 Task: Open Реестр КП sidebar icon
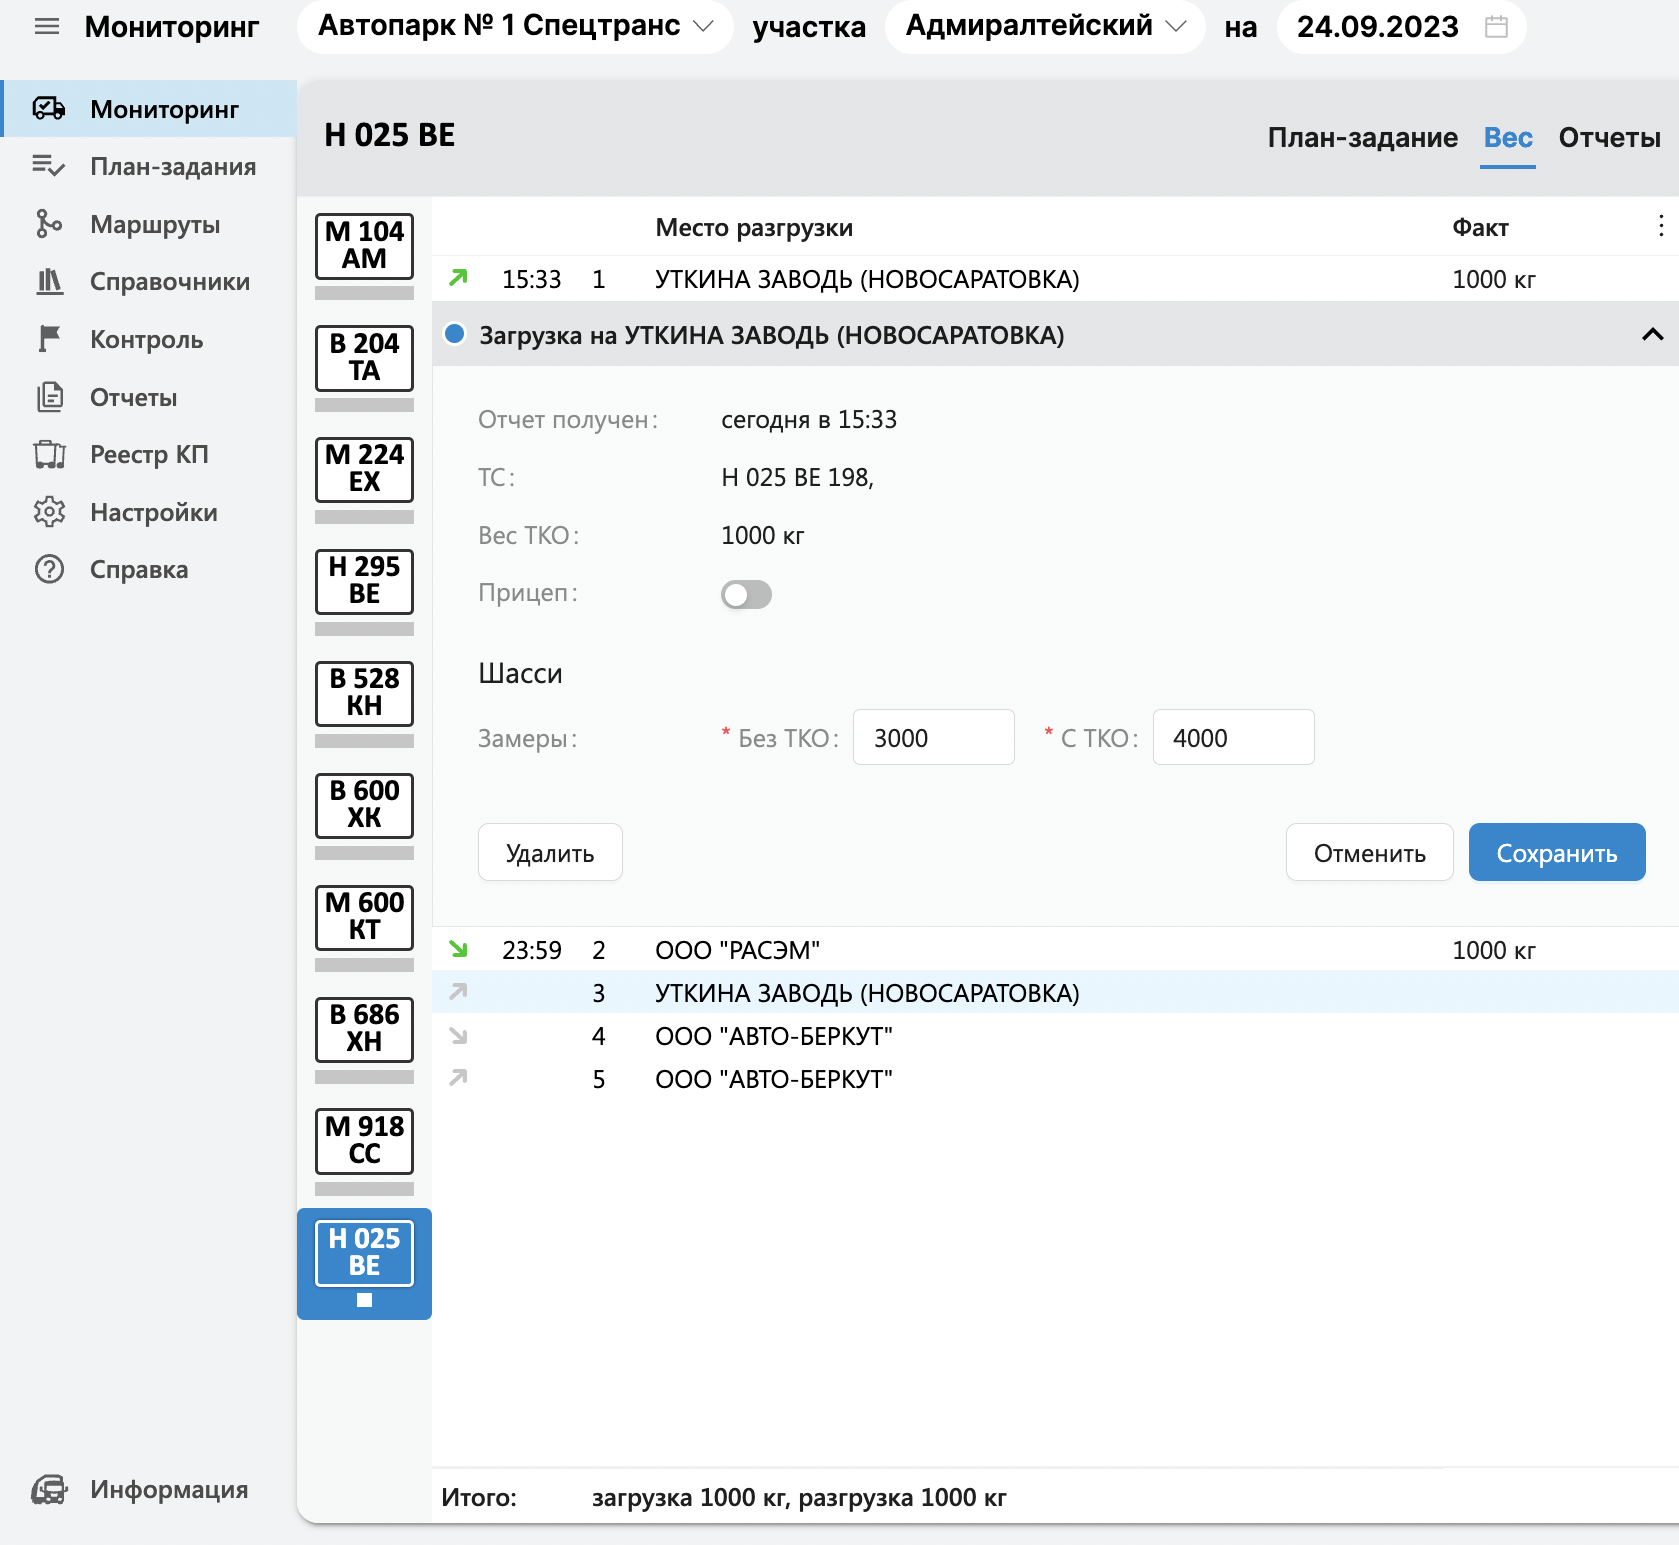(x=48, y=455)
